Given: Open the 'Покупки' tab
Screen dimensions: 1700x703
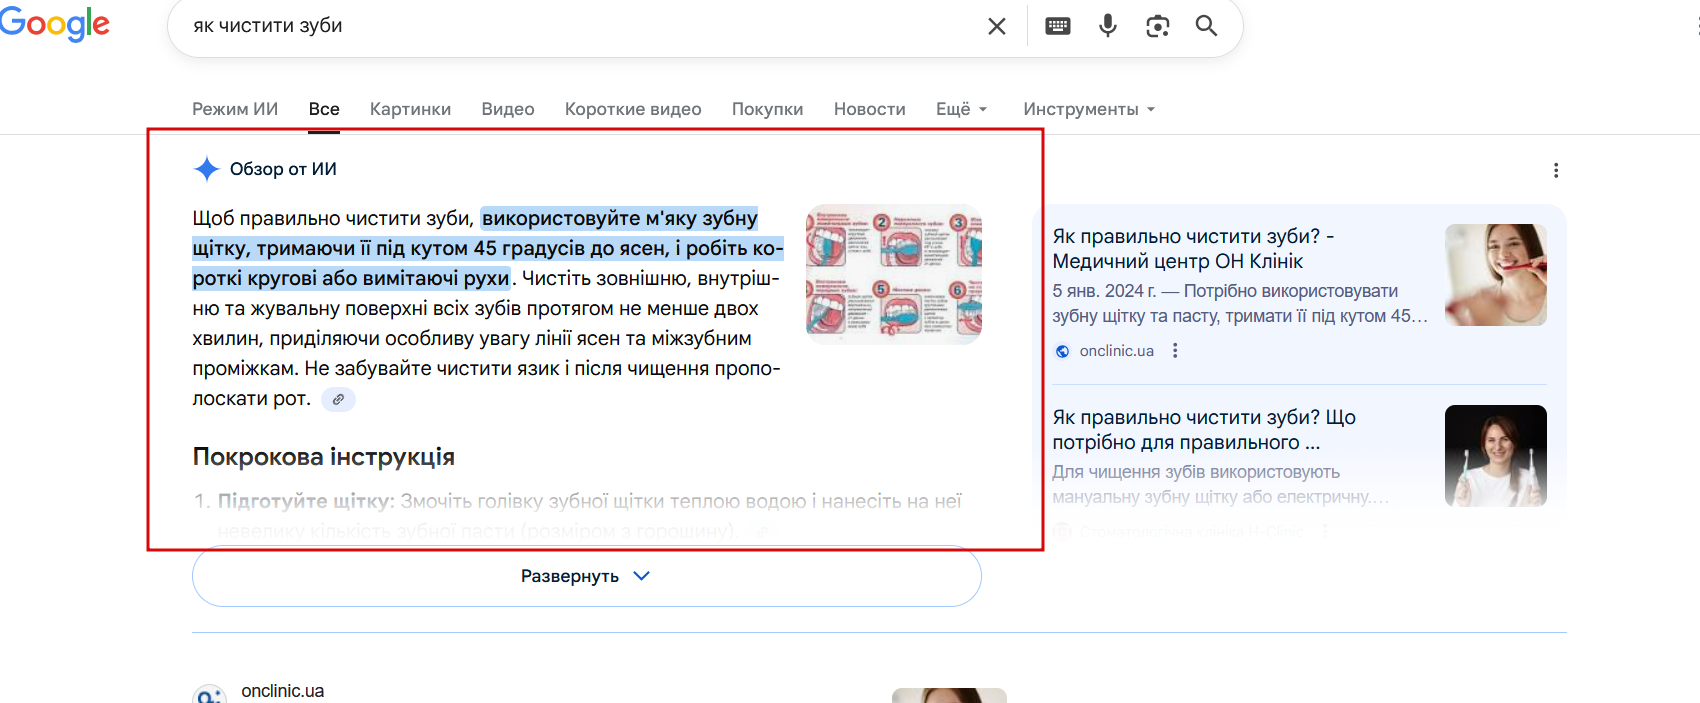Looking at the screenshot, I should (x=768, y=109).
